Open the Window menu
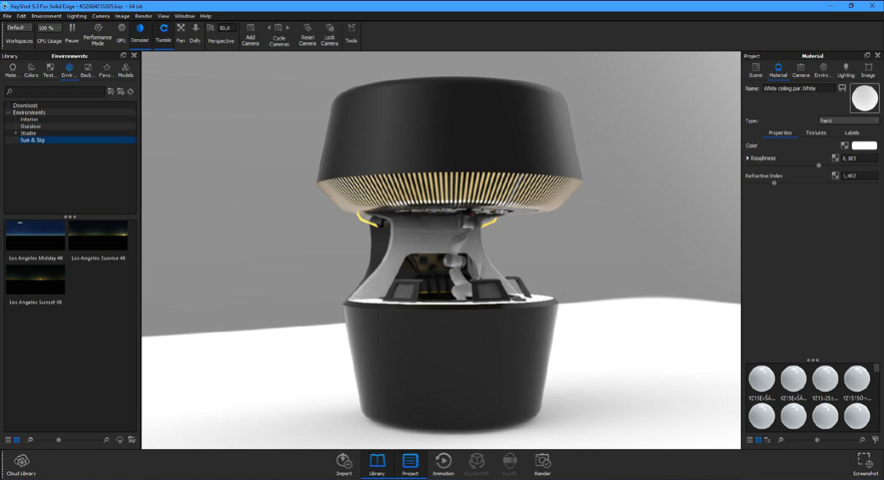The width and height of the screenshot is (884, 480). (x=184, y=16)
